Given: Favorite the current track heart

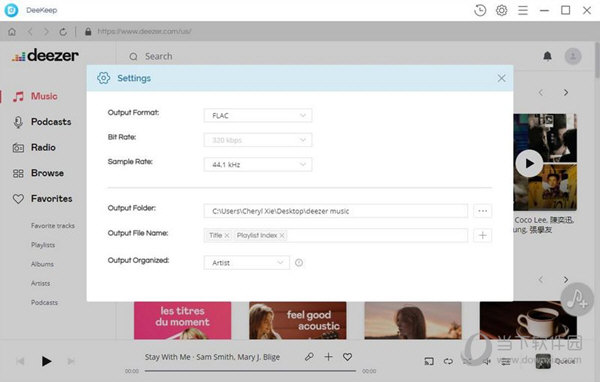Looking at the screenshot, I should pos(347,357).
